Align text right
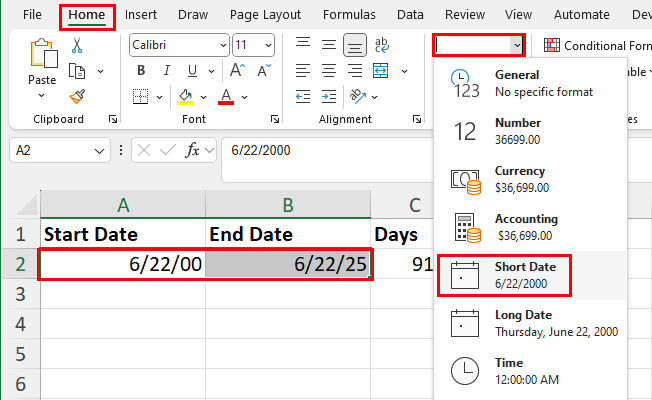Screen dimensions: 652x400 point(355,71)
